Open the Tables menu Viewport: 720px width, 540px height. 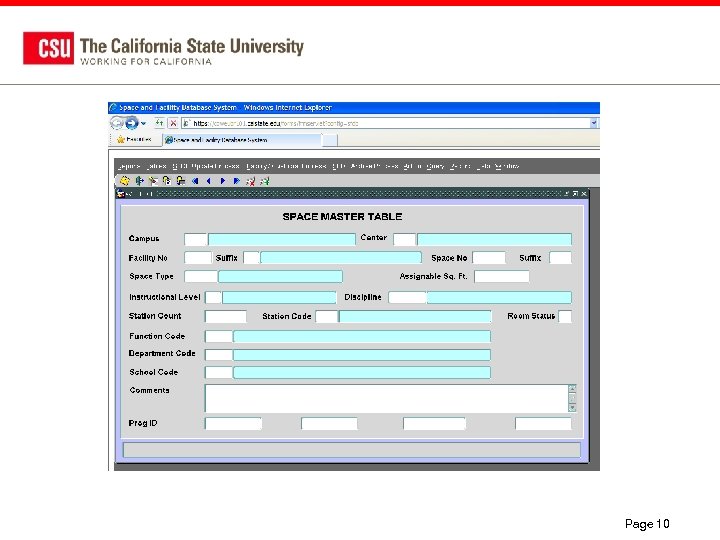click(157, 166)
